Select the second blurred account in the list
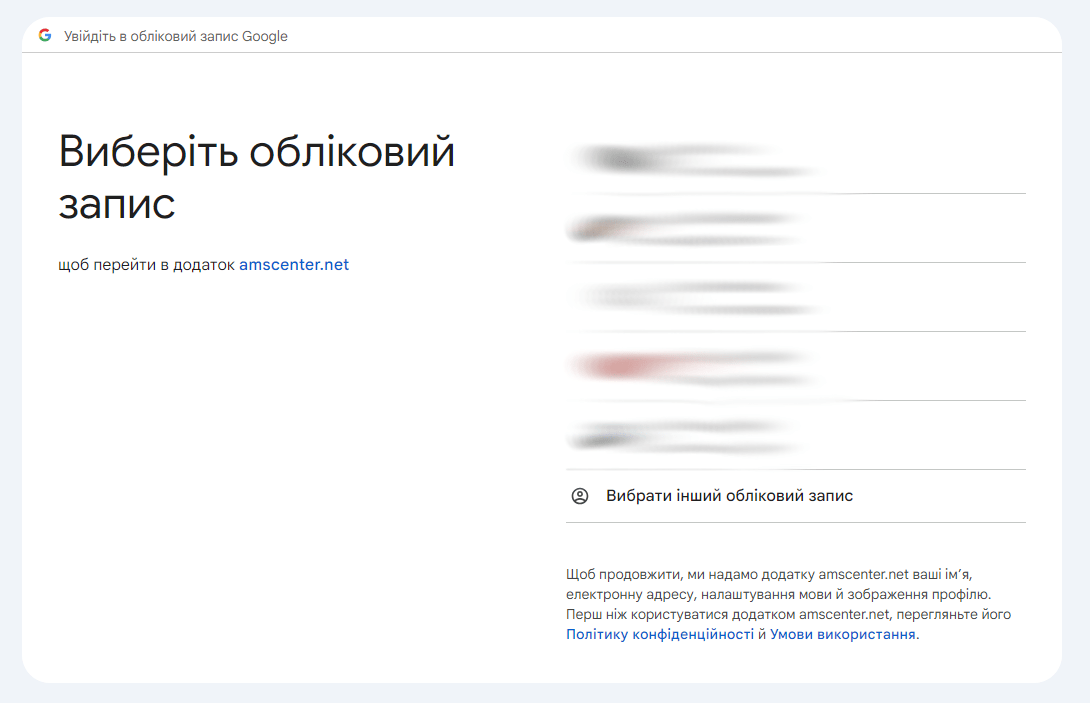This screenshot has height=703, width=1090. pyautogui.click(x=795, y=229)
